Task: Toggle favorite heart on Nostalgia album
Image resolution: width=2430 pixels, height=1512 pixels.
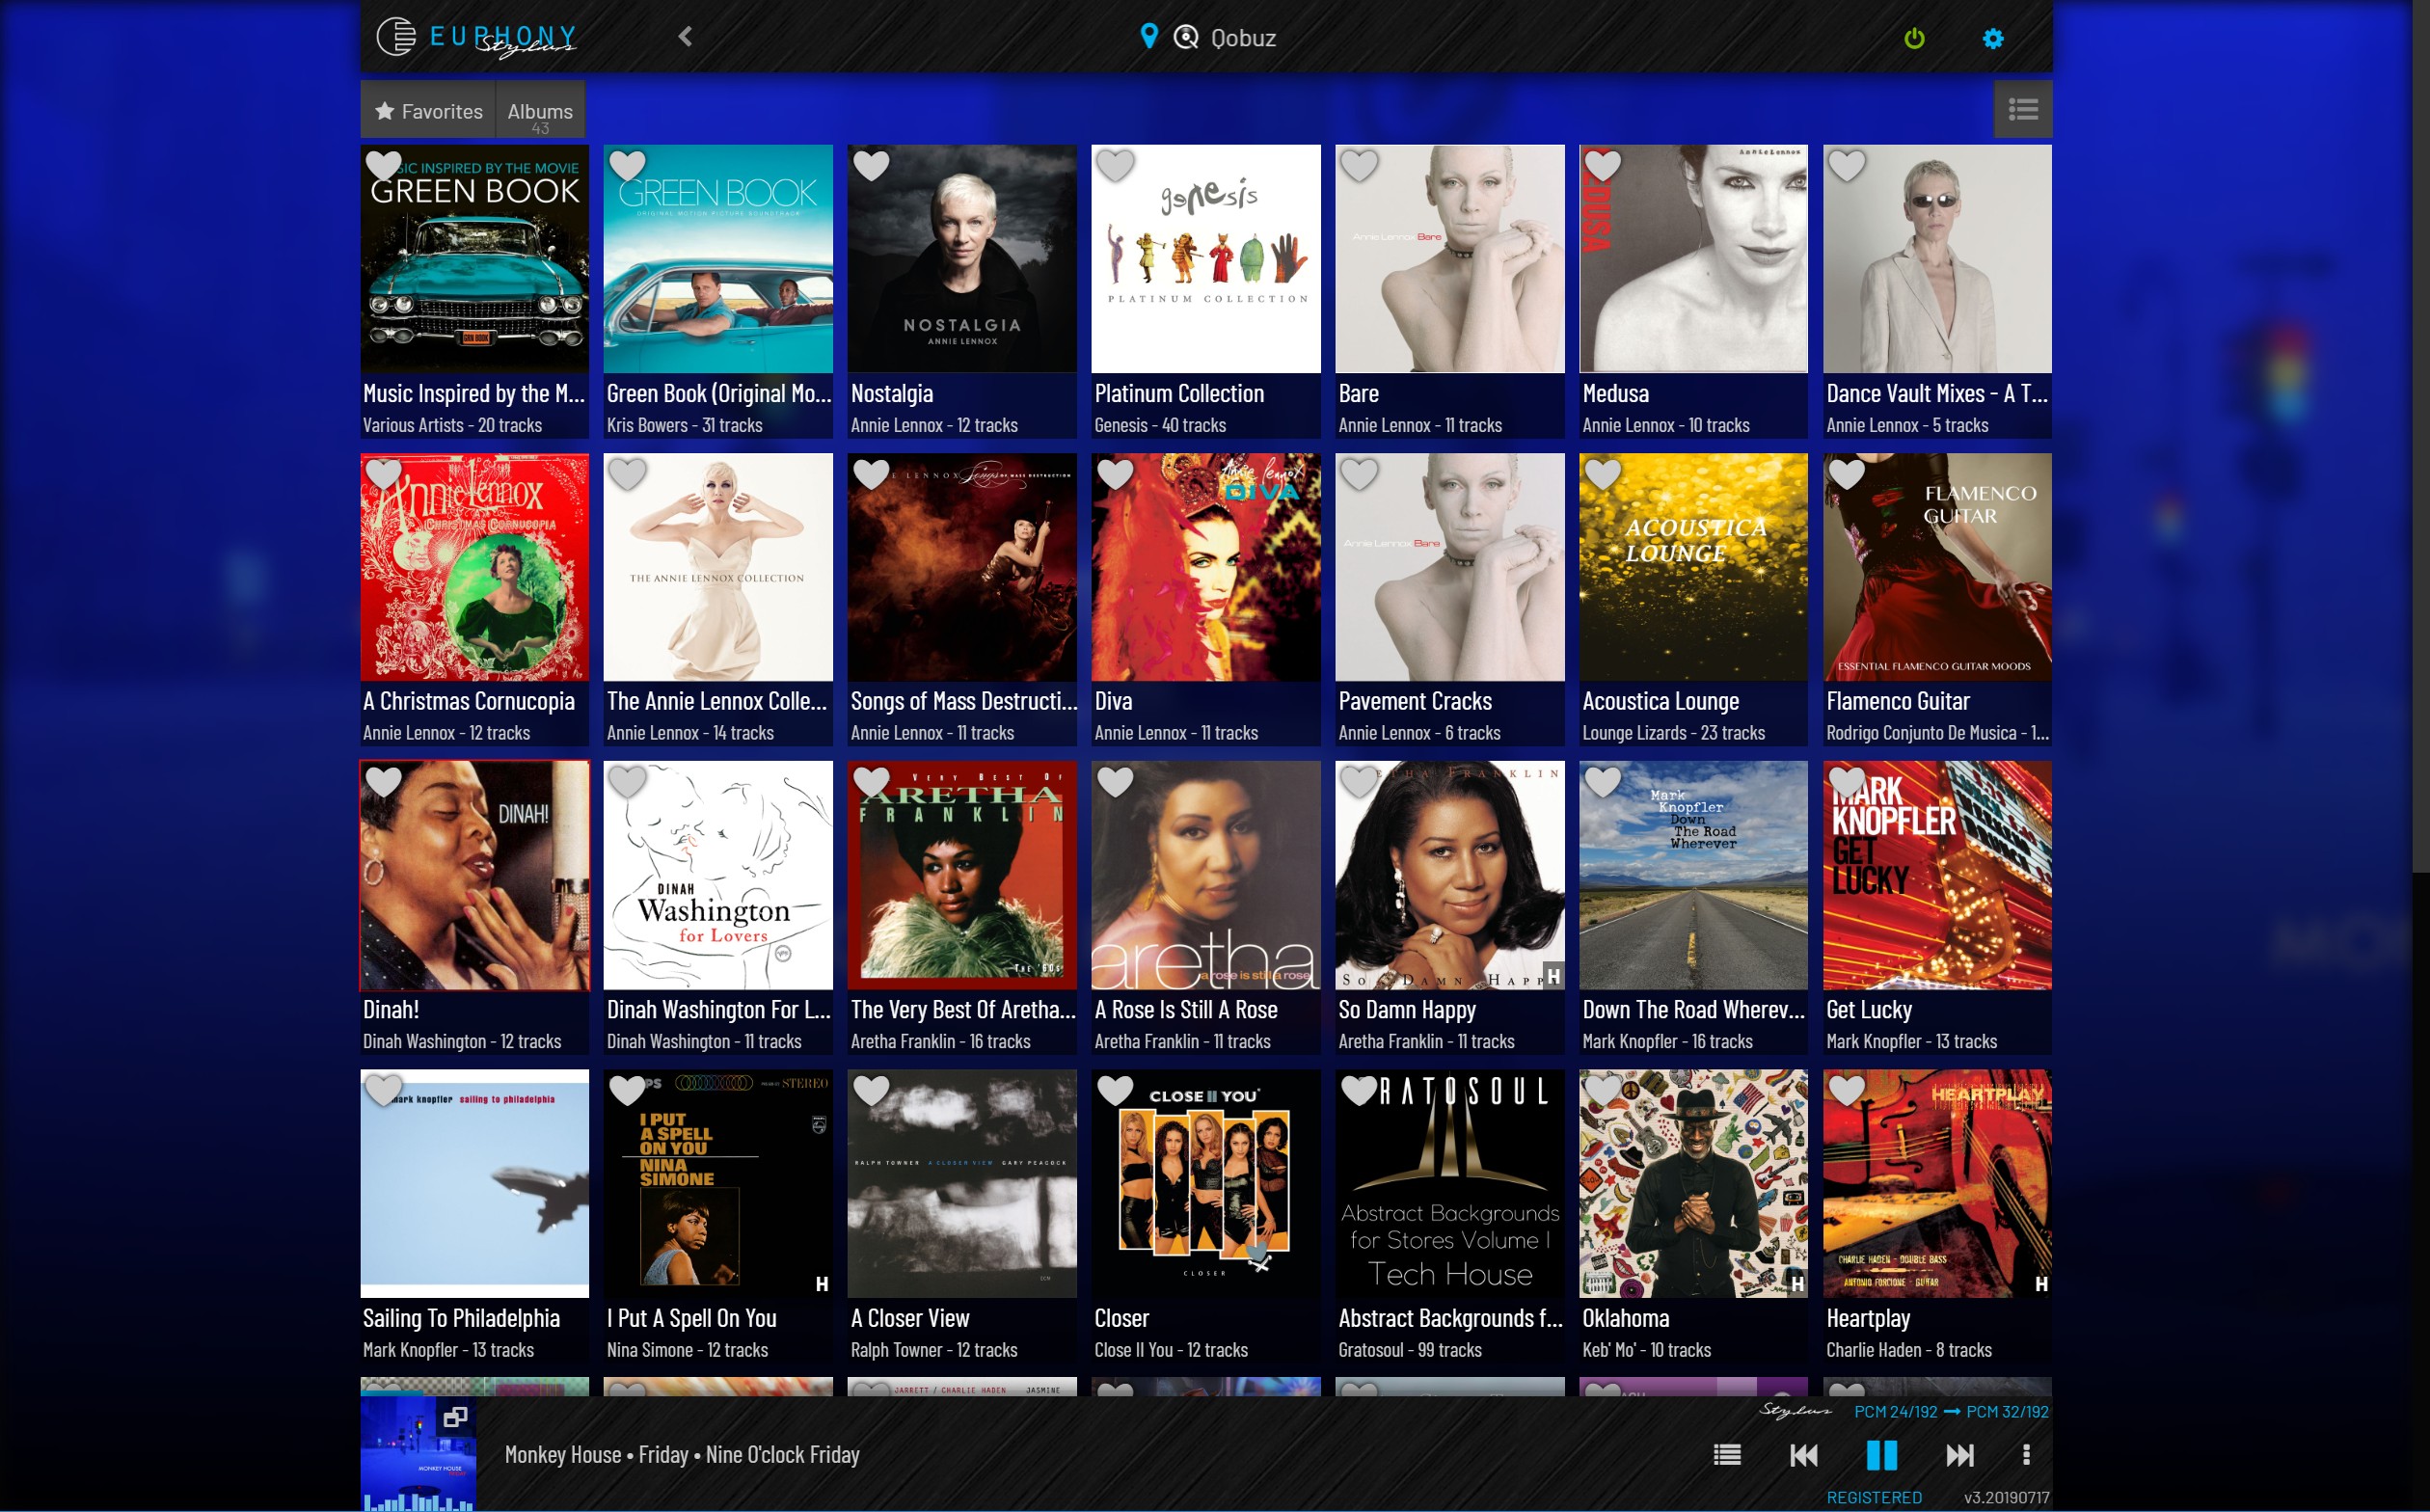Action: click(x=871, y=166)
